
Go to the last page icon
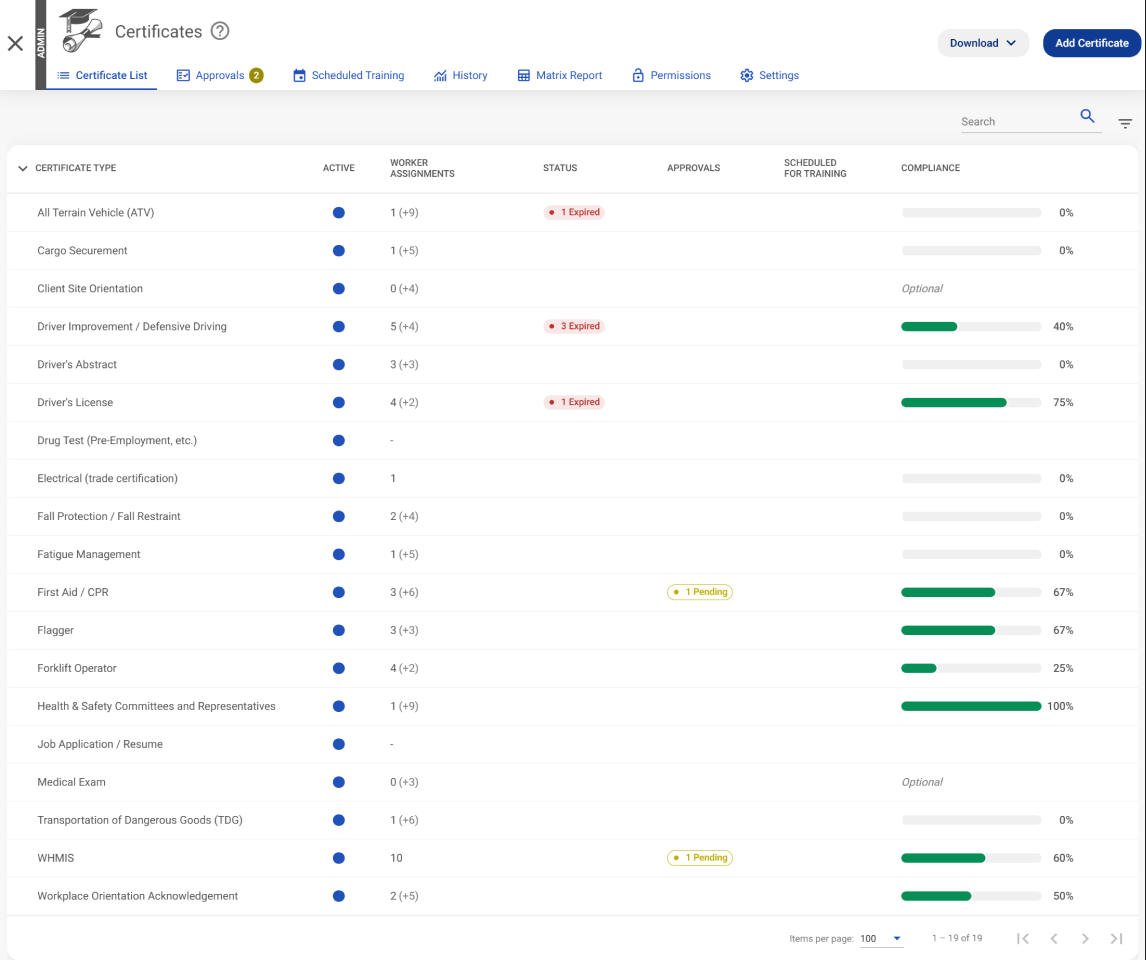[1116, 938]
